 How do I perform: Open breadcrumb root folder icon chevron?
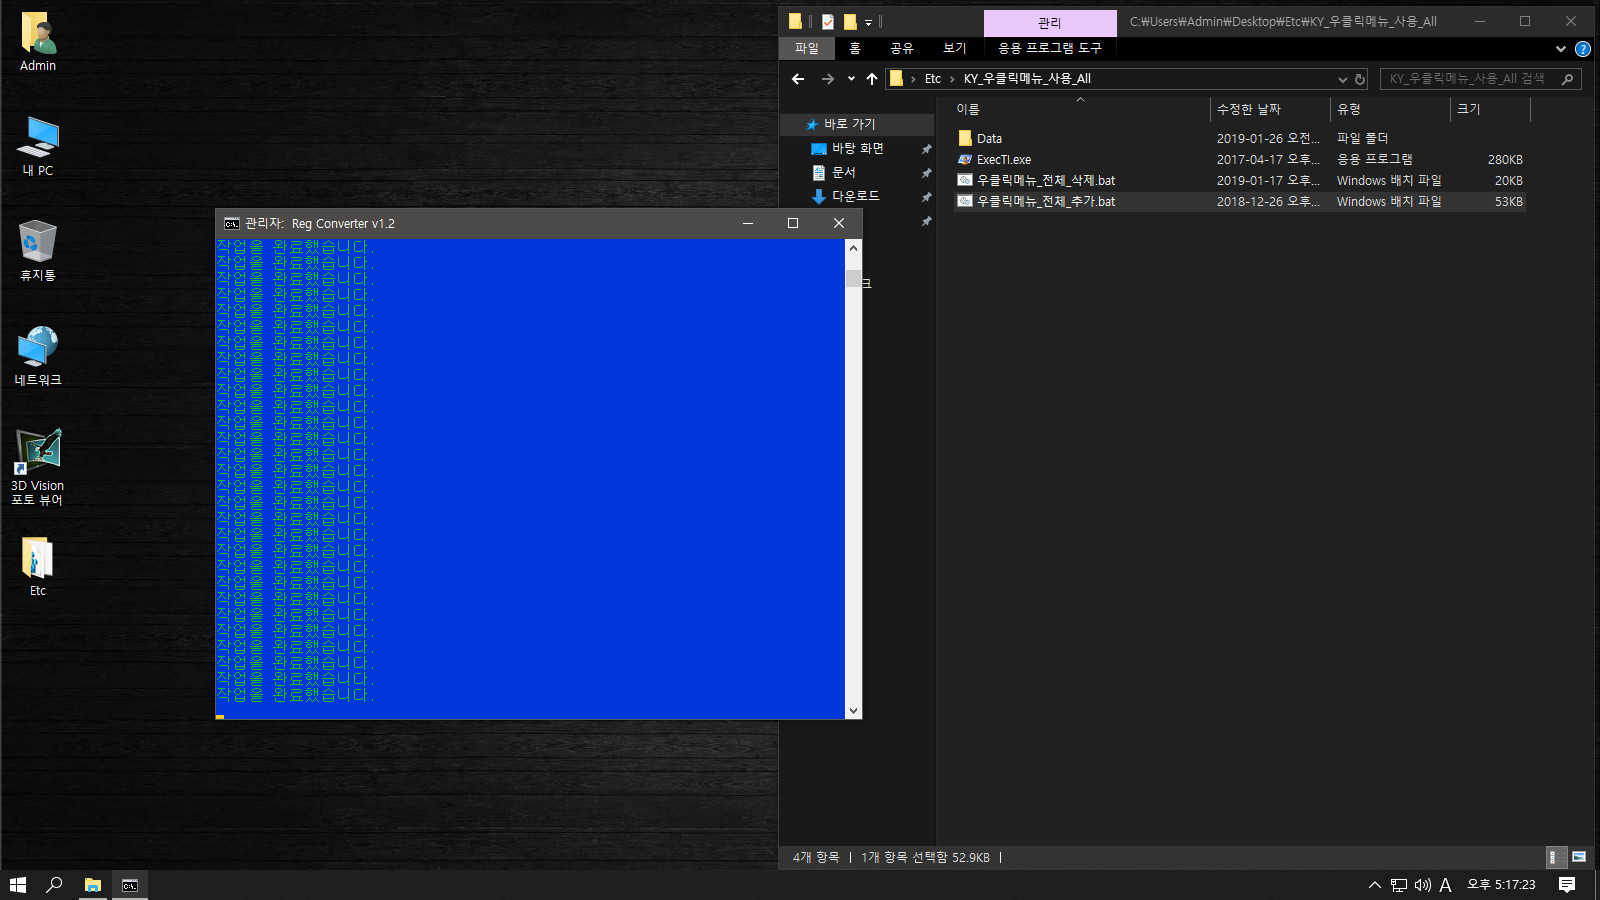point(913,79)
